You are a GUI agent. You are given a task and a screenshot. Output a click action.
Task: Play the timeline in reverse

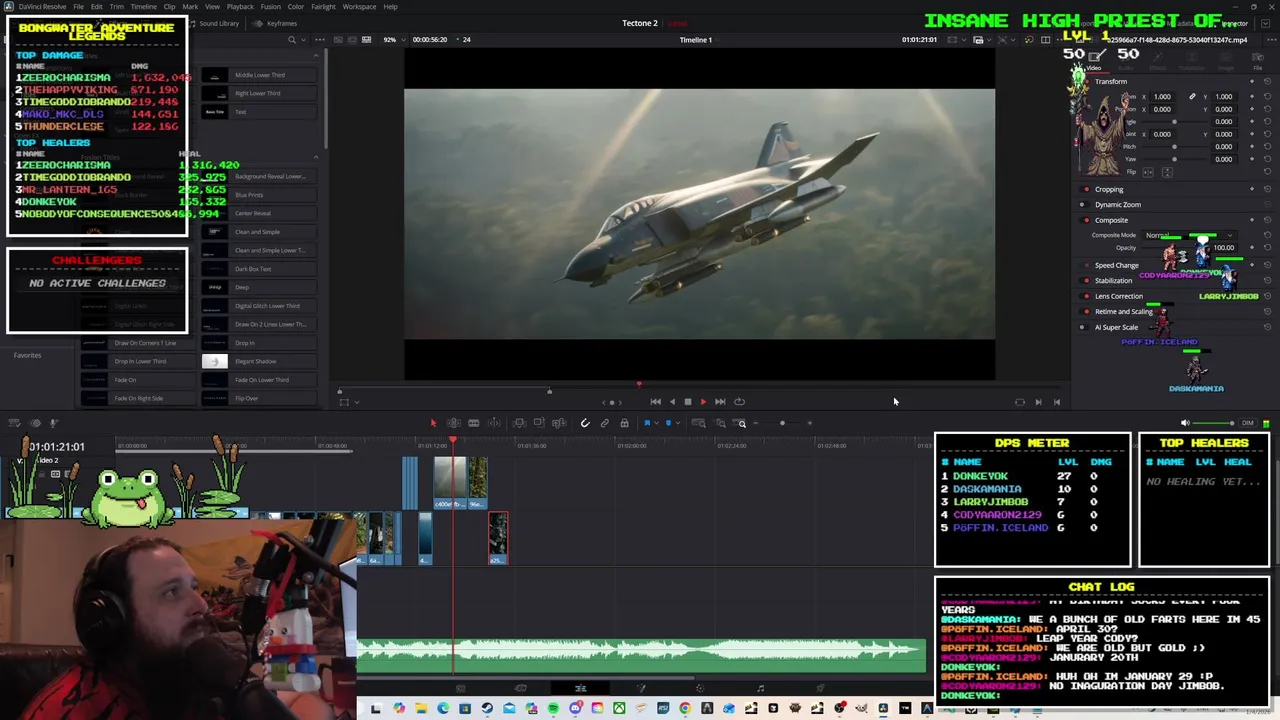pyautogui.click(x=672, y=402)
